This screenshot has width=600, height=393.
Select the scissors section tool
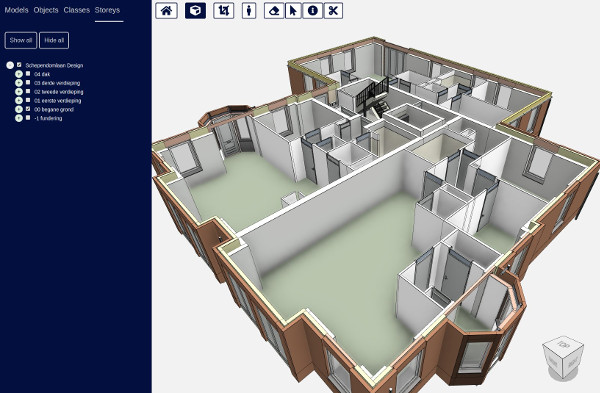pyautogui.click(x=333, y=11)
